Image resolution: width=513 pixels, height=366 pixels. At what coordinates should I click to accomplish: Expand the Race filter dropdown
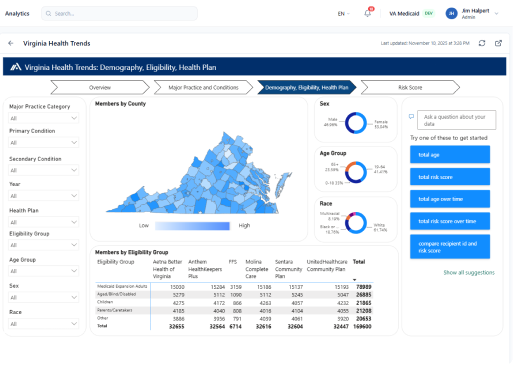click(x=43, y=324)
